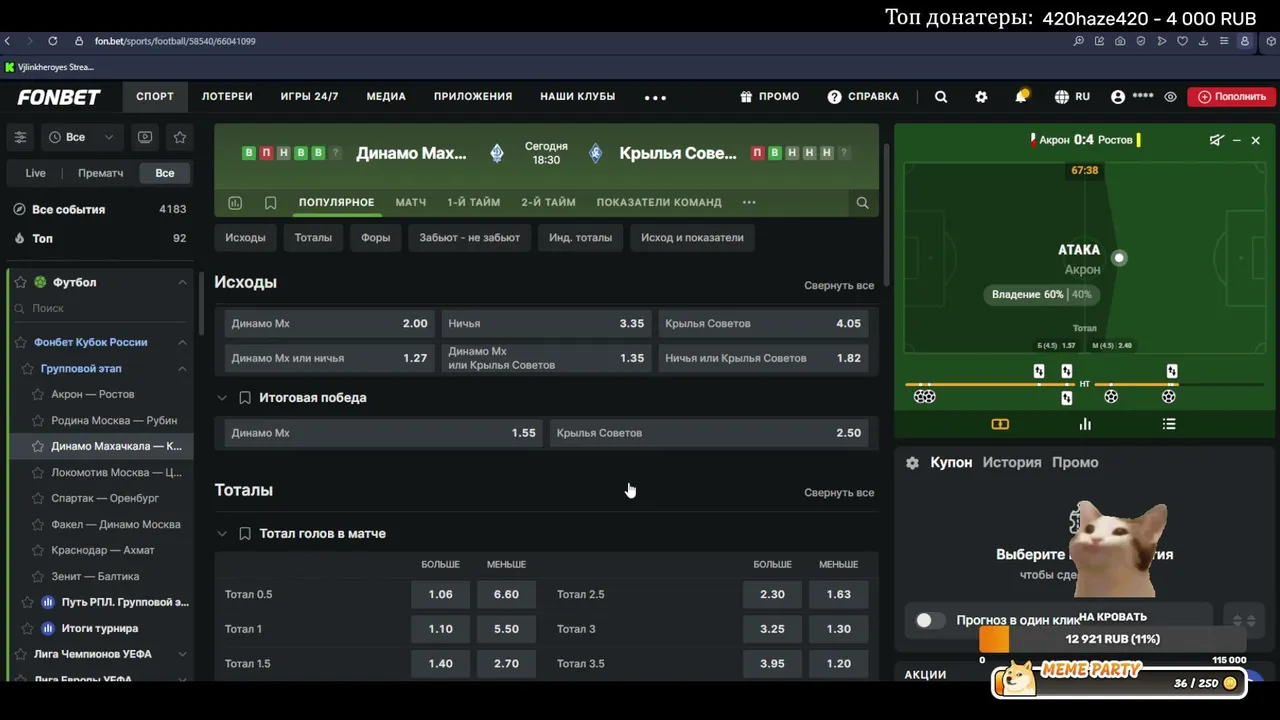
Task: Click the Fonbet logo
Action: coord(59,97)
